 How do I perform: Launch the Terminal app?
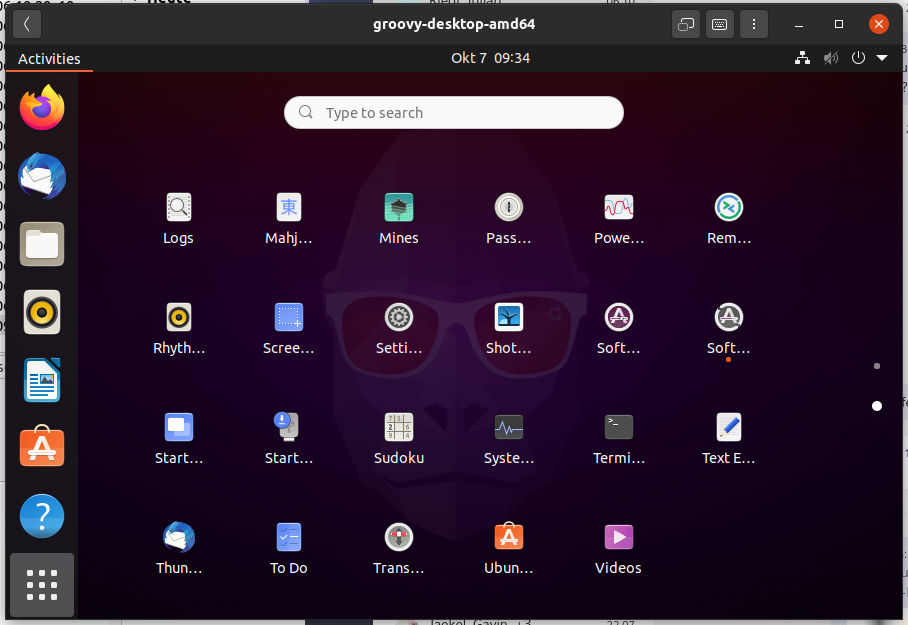[618, 439]
